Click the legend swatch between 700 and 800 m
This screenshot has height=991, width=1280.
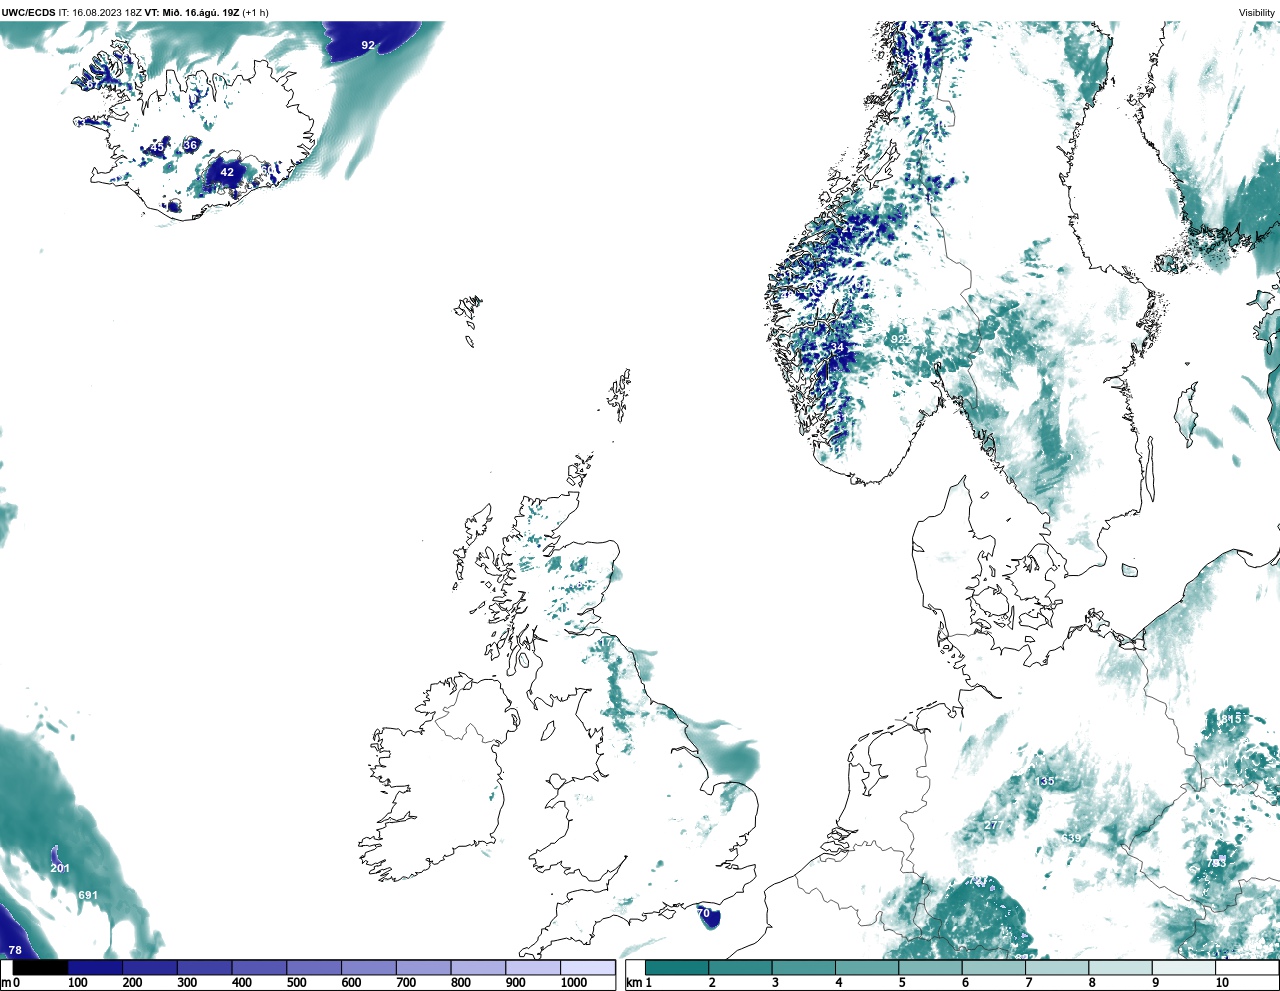[423, 968]
